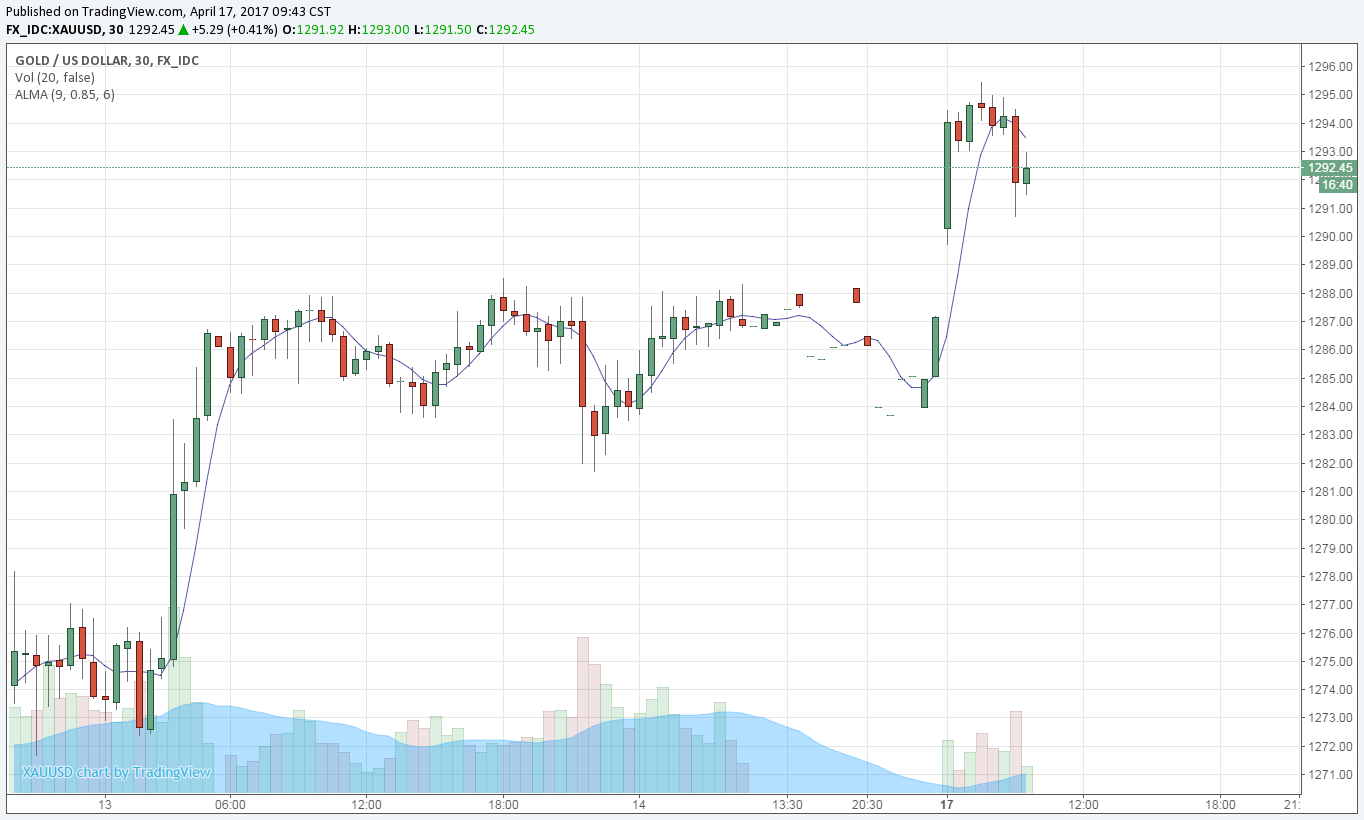Image resolution: width=1364 pixels, height=820 pixels.
Task: Click the 1286.00 price axis label
Action: click(1330, 350)
